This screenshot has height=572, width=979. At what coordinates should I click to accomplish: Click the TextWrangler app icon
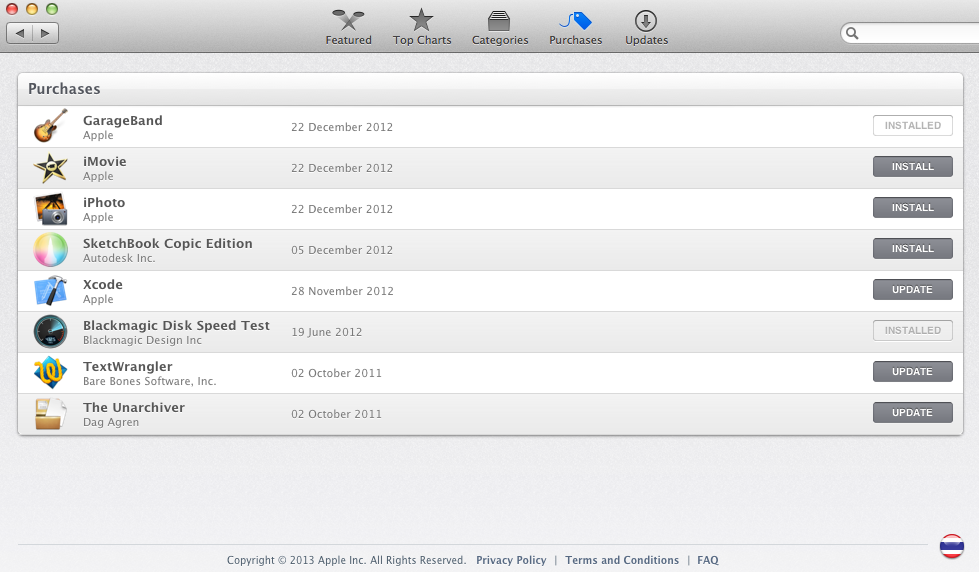pos(50,373)
